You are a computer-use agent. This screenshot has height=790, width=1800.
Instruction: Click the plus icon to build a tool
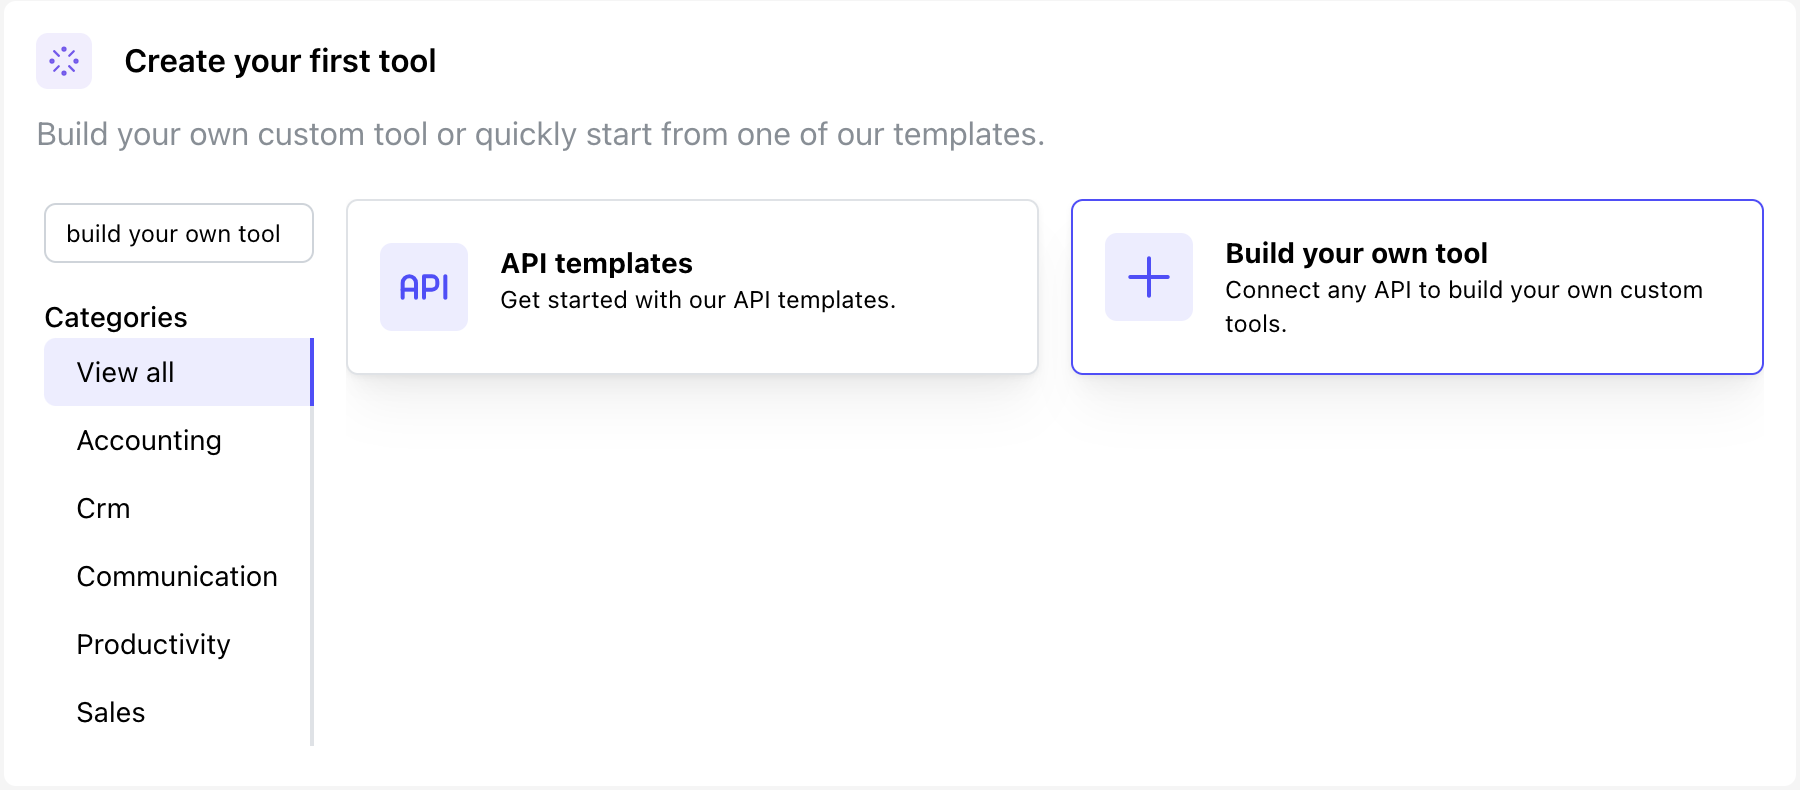(1148, 277)
